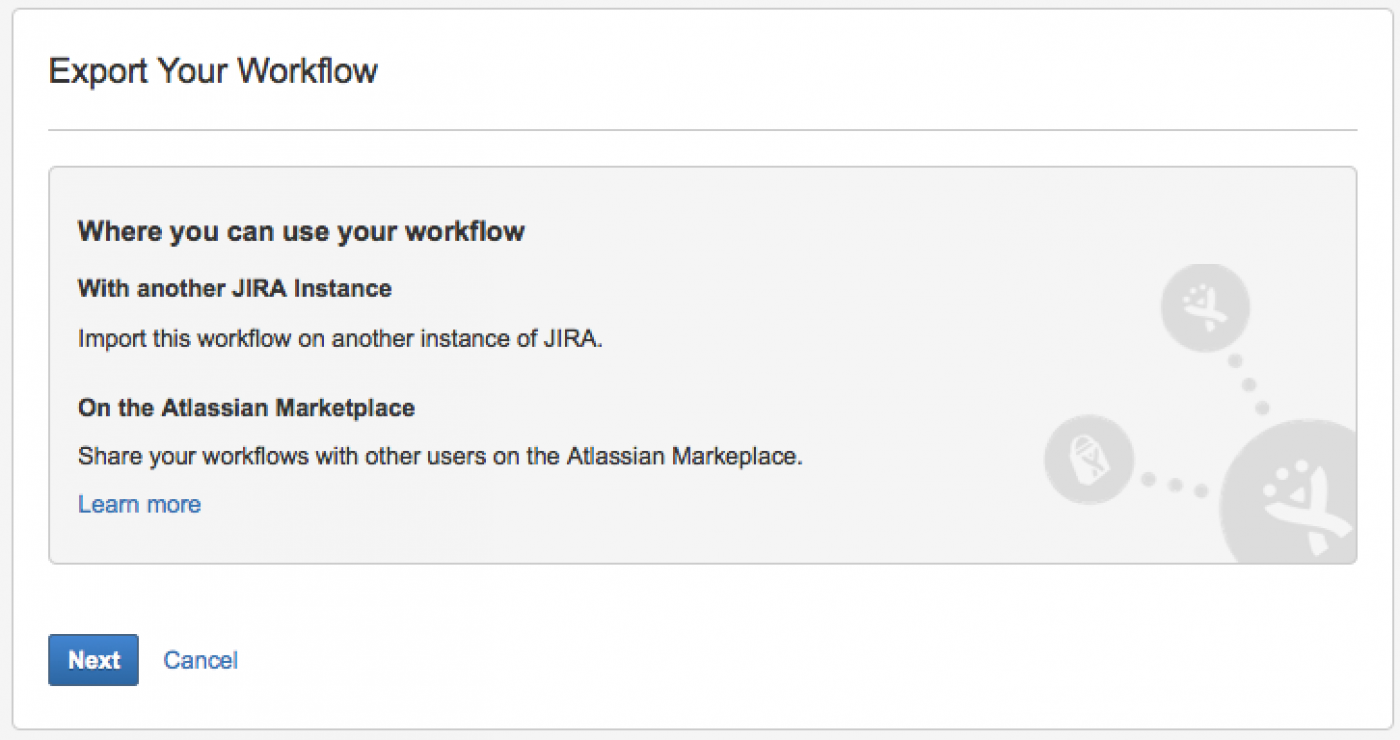Click the small JIRA logo circle at top
Viewport: 1400px width, 740px height.
click(x=1205, y=308)
